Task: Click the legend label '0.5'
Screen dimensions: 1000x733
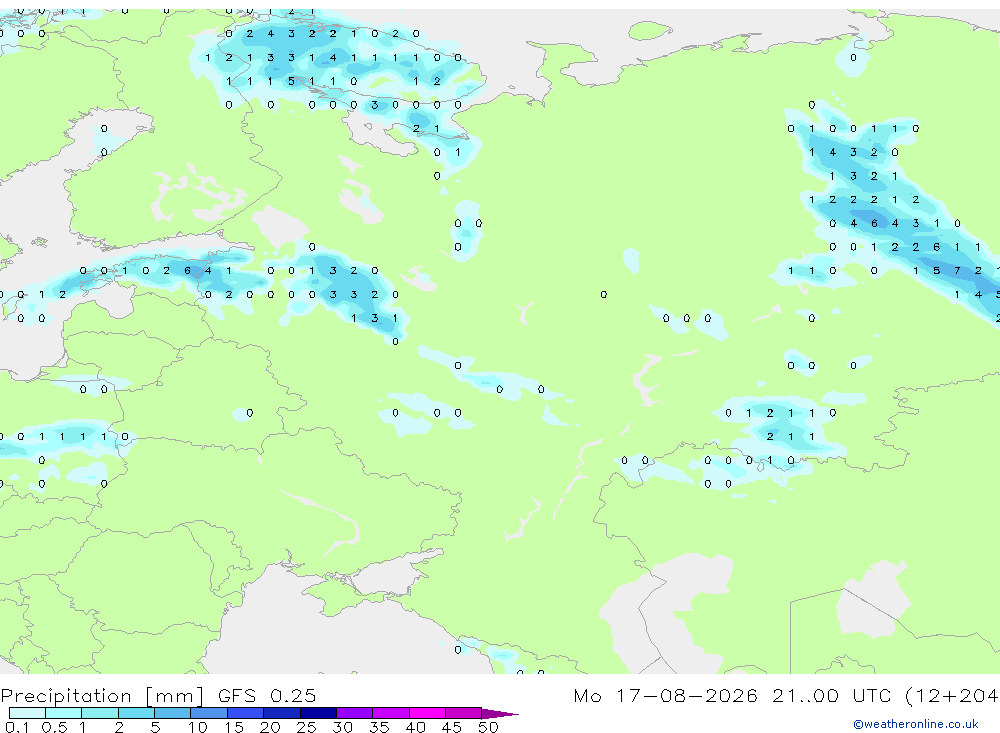Action: click(x=54, y=727)
